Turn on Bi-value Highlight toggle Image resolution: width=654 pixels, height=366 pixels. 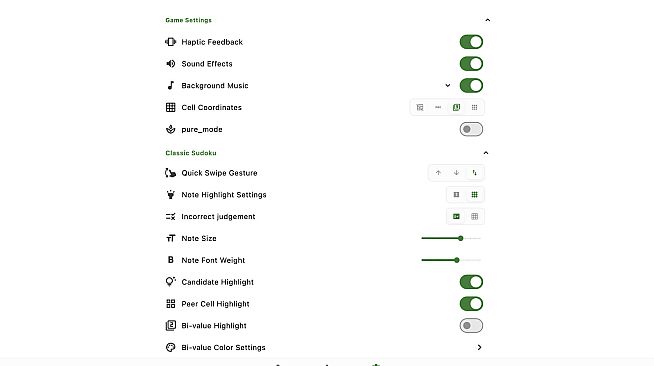471,326
